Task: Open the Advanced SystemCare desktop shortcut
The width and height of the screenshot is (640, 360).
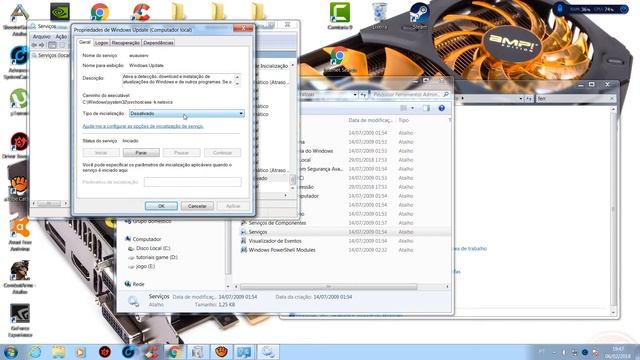Action: (18, 62)
